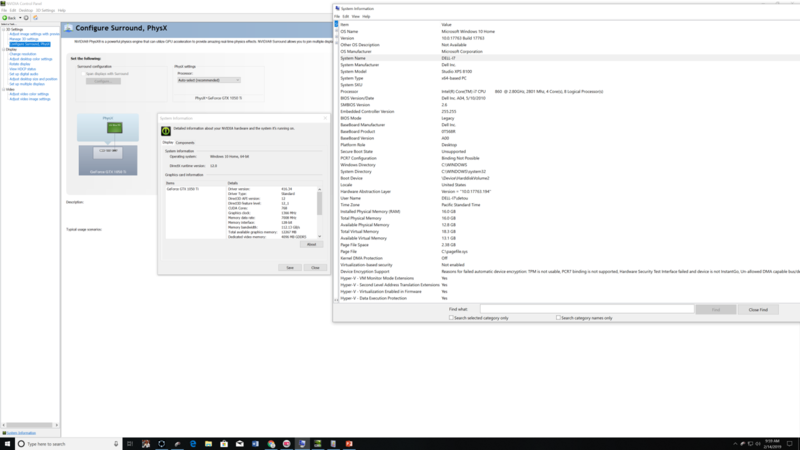Open Task View from the taskbar
Screen dimensions: 800x450
pos(130,444)
